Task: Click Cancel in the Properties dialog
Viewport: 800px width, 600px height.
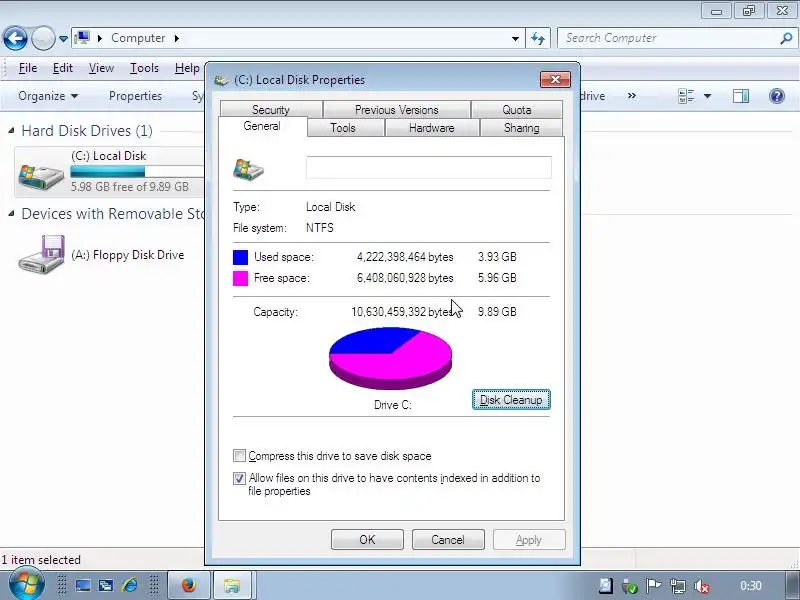Action: pyautogui.click(x=448, y=540)
